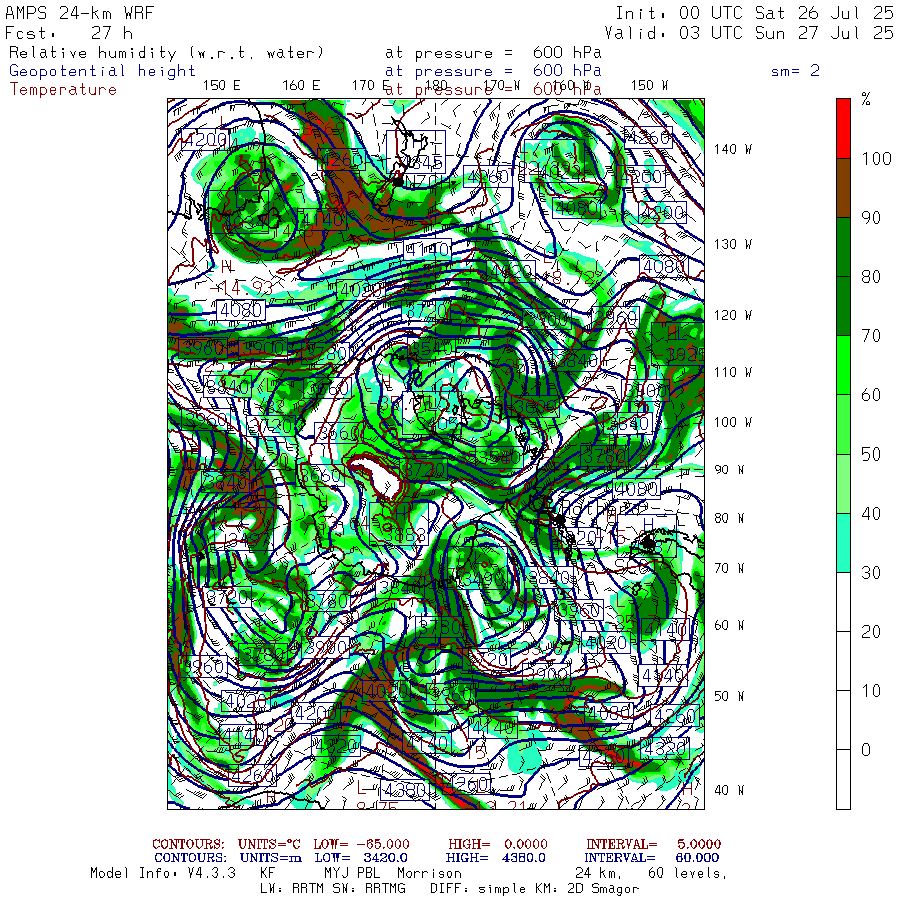Click the '120 W' label right of map
Image resolution: width=900 pixels, height=900 pixels.
[732, 315]
